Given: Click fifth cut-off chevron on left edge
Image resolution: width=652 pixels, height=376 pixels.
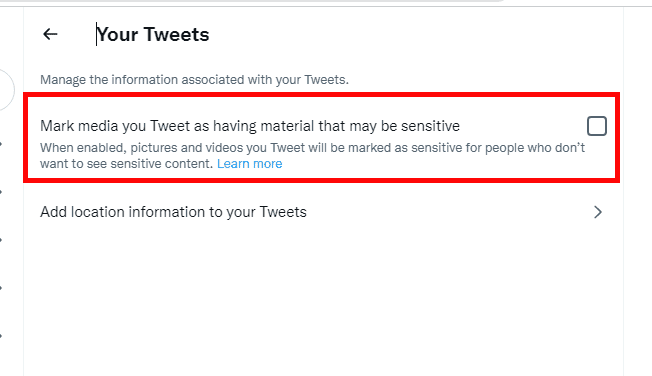Looking at the screenshot, I should (1, 336).
